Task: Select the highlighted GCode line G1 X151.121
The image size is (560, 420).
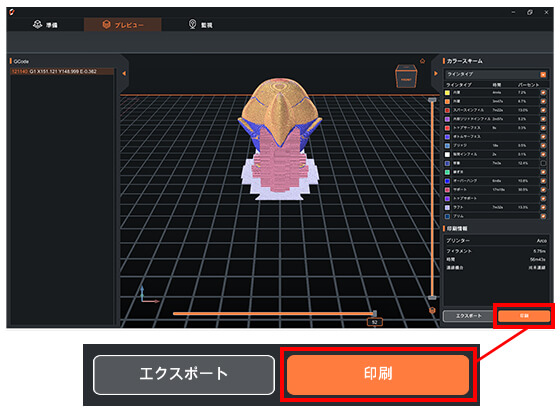Action: 62,71
